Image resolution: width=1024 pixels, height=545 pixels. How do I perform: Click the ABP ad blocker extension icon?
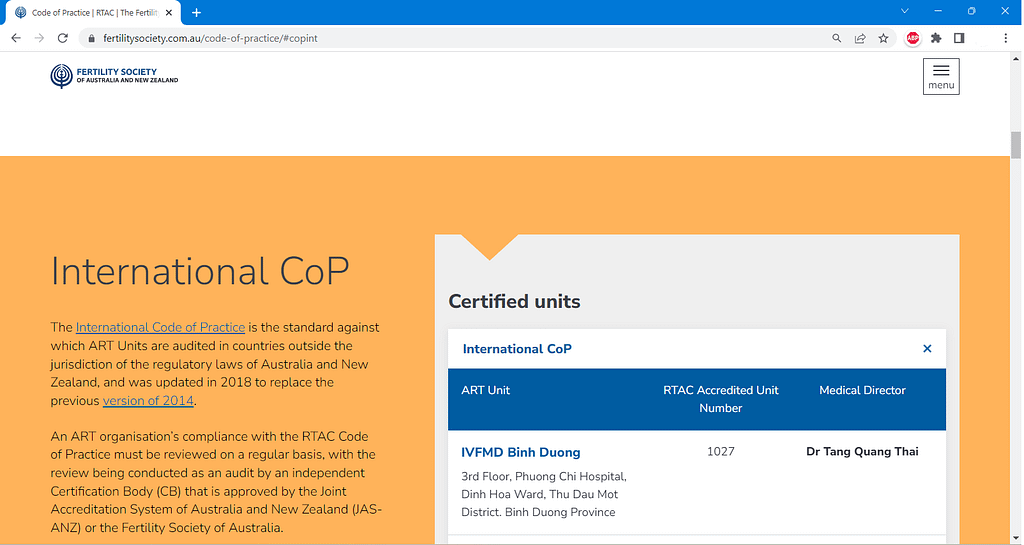pos(912,38)
